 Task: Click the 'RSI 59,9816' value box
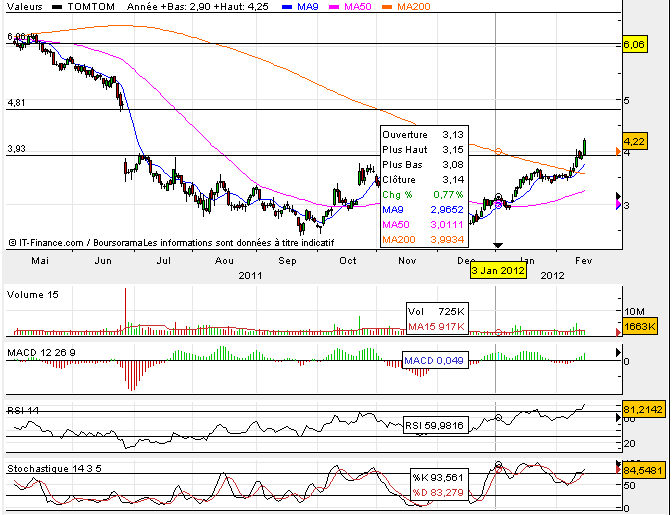[x=435, y=426]
